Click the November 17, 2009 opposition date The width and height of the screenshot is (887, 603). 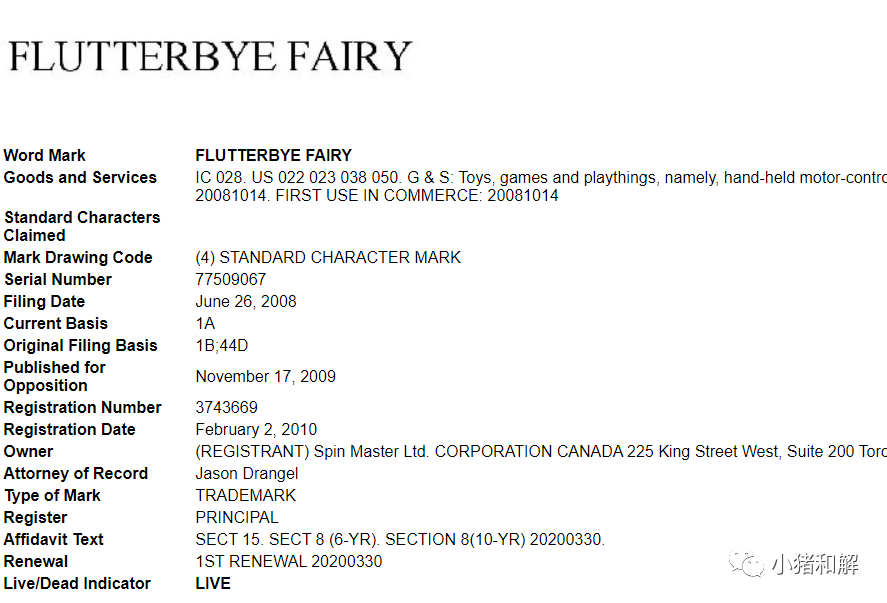pyautogui.click(x=266, y=376)
